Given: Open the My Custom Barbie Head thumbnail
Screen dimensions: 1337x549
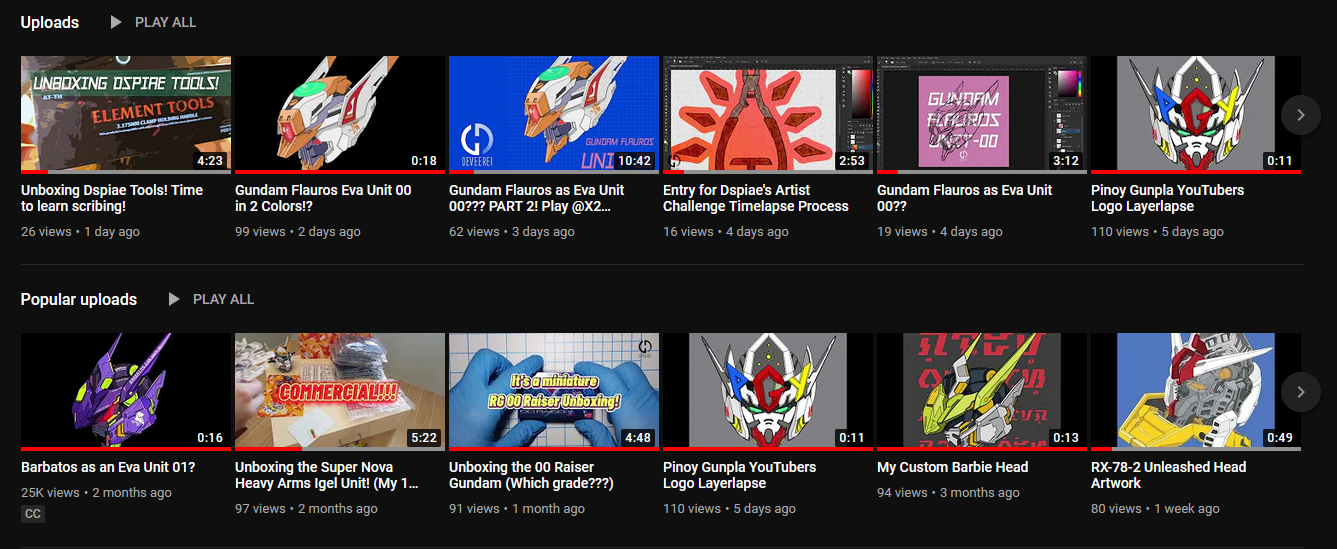Looking at the screenshot, I should click(982, 392).
